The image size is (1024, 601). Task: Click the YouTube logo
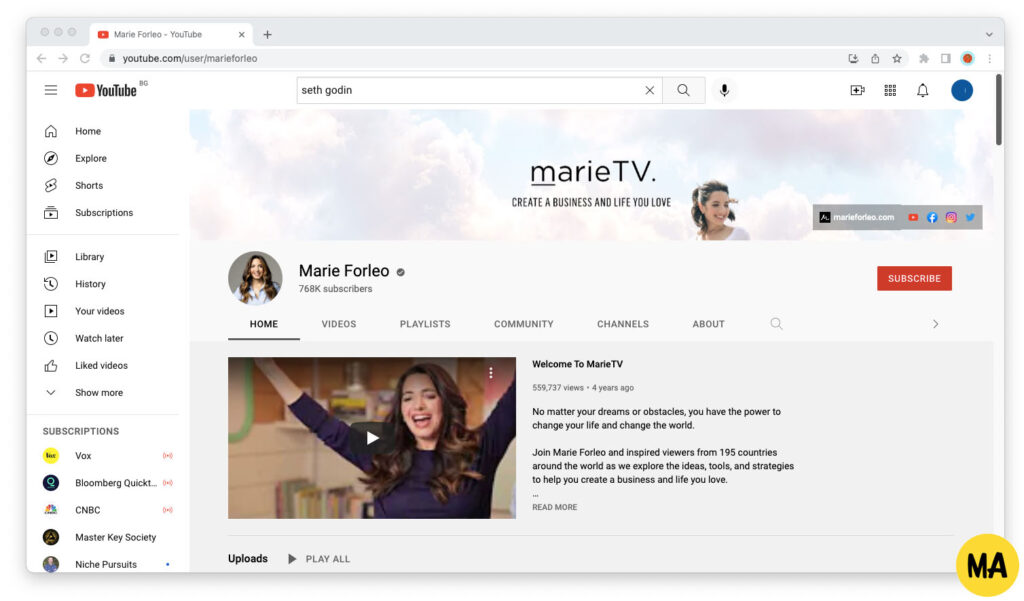point(106,90)
